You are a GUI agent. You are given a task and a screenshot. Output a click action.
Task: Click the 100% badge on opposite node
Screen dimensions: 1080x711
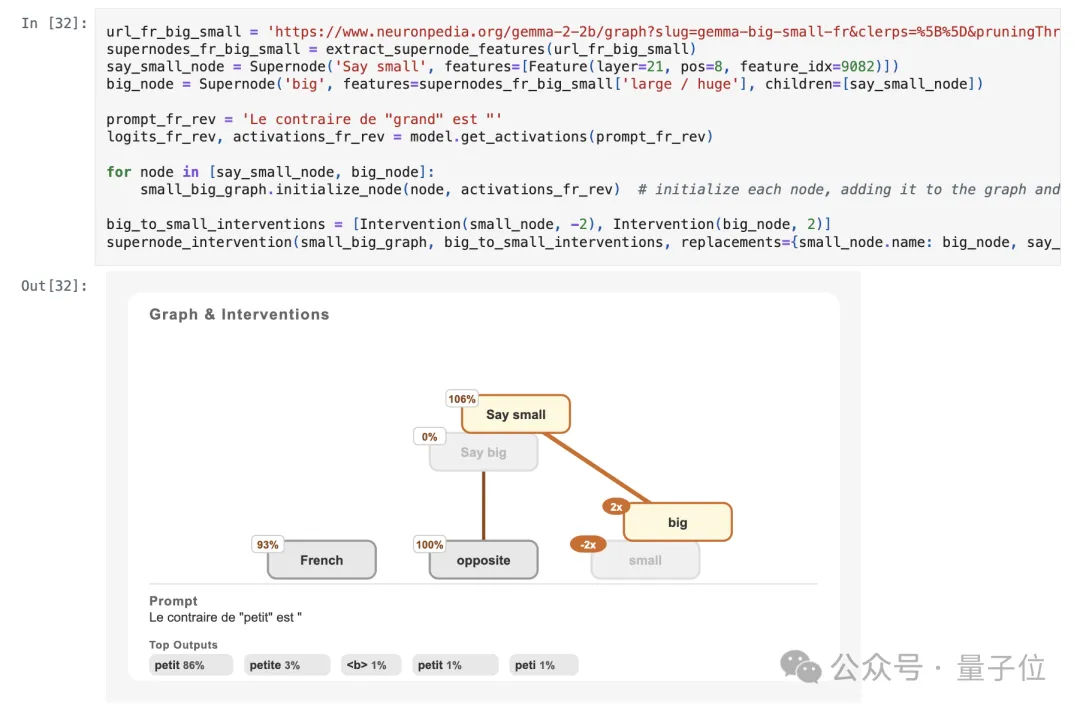(x=430, y=545)
